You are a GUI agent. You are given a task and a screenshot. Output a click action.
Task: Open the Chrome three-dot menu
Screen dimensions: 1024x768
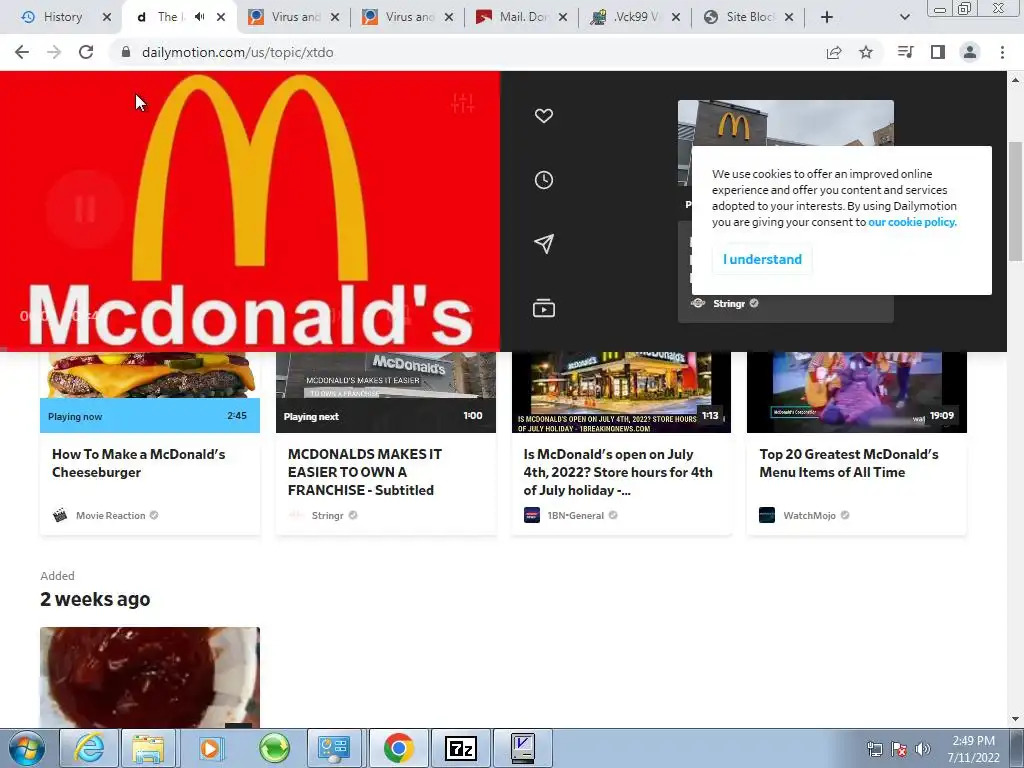pos(1002,52)
